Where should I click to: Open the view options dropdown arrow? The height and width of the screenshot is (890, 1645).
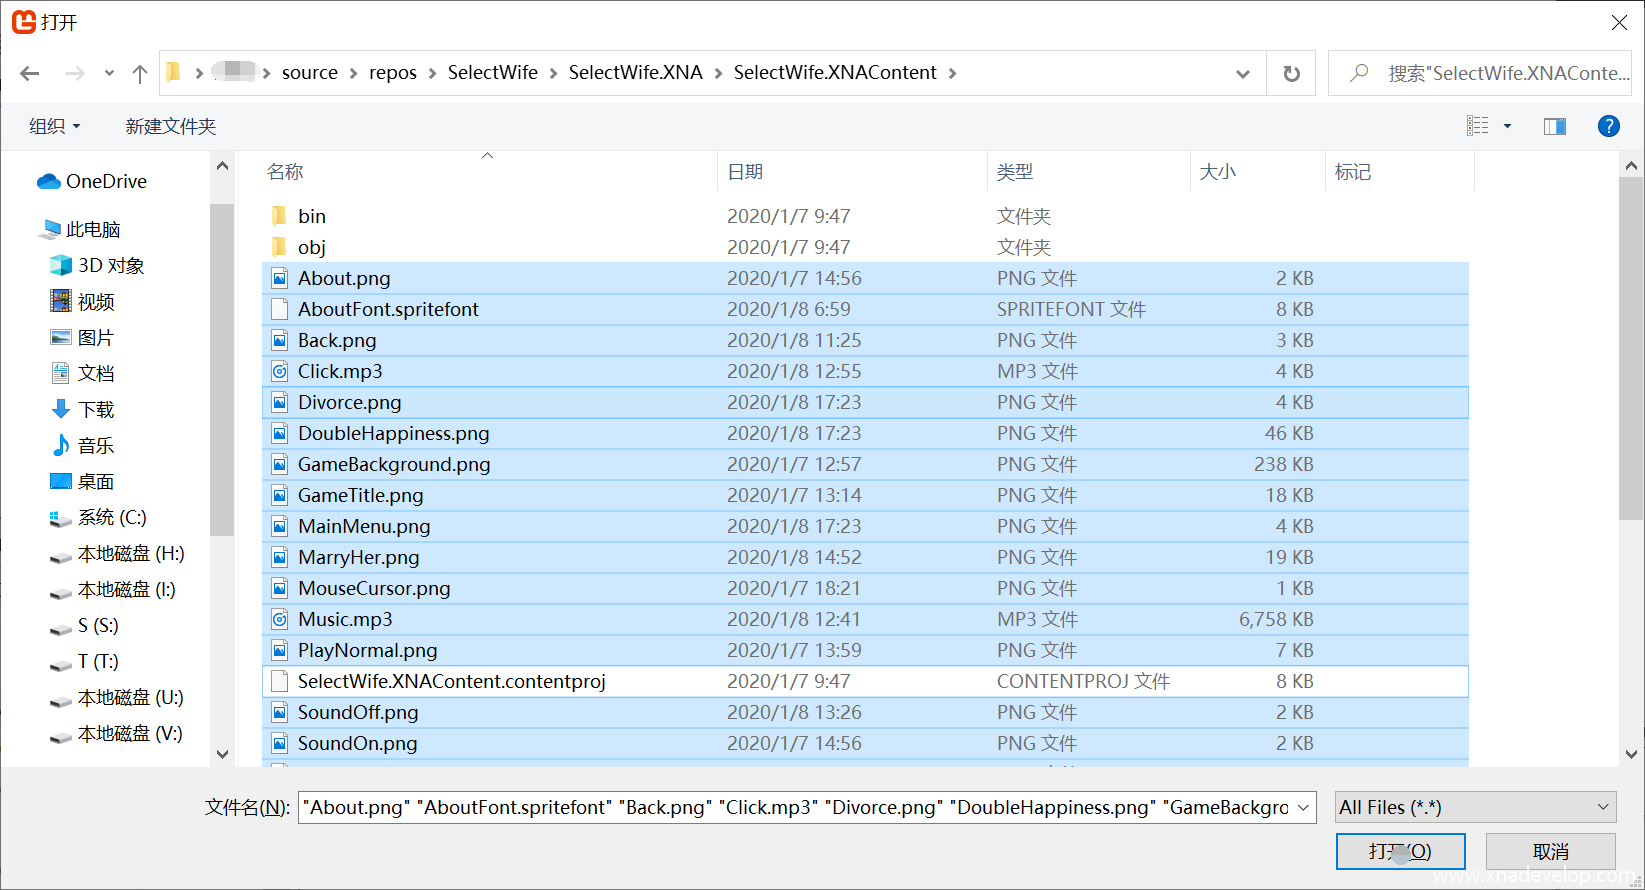point(1507,126)
